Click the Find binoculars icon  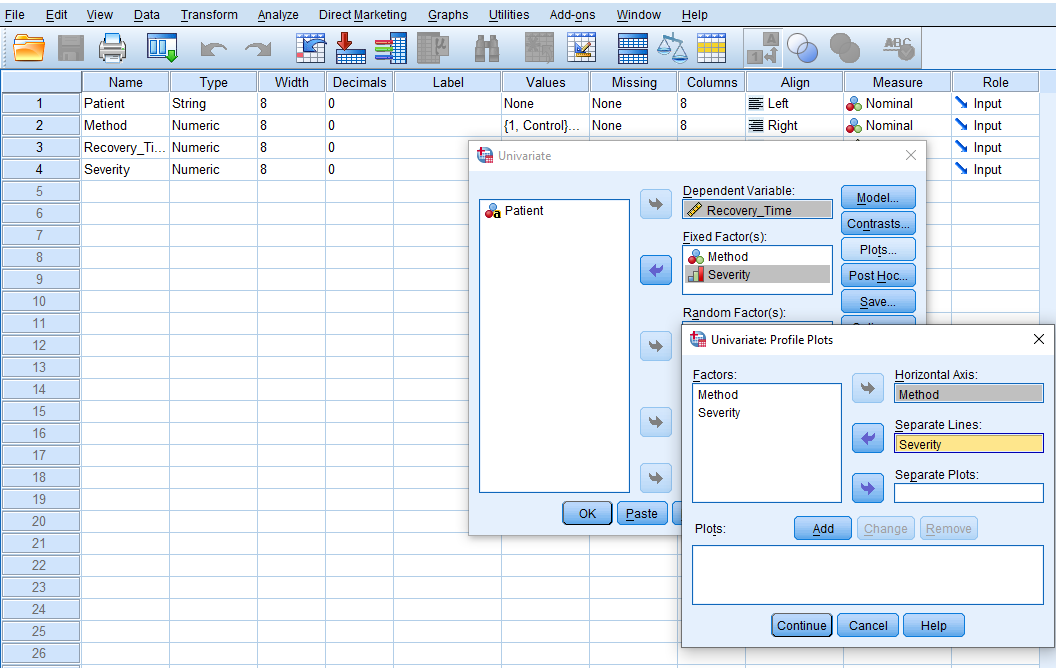[486, 48]
